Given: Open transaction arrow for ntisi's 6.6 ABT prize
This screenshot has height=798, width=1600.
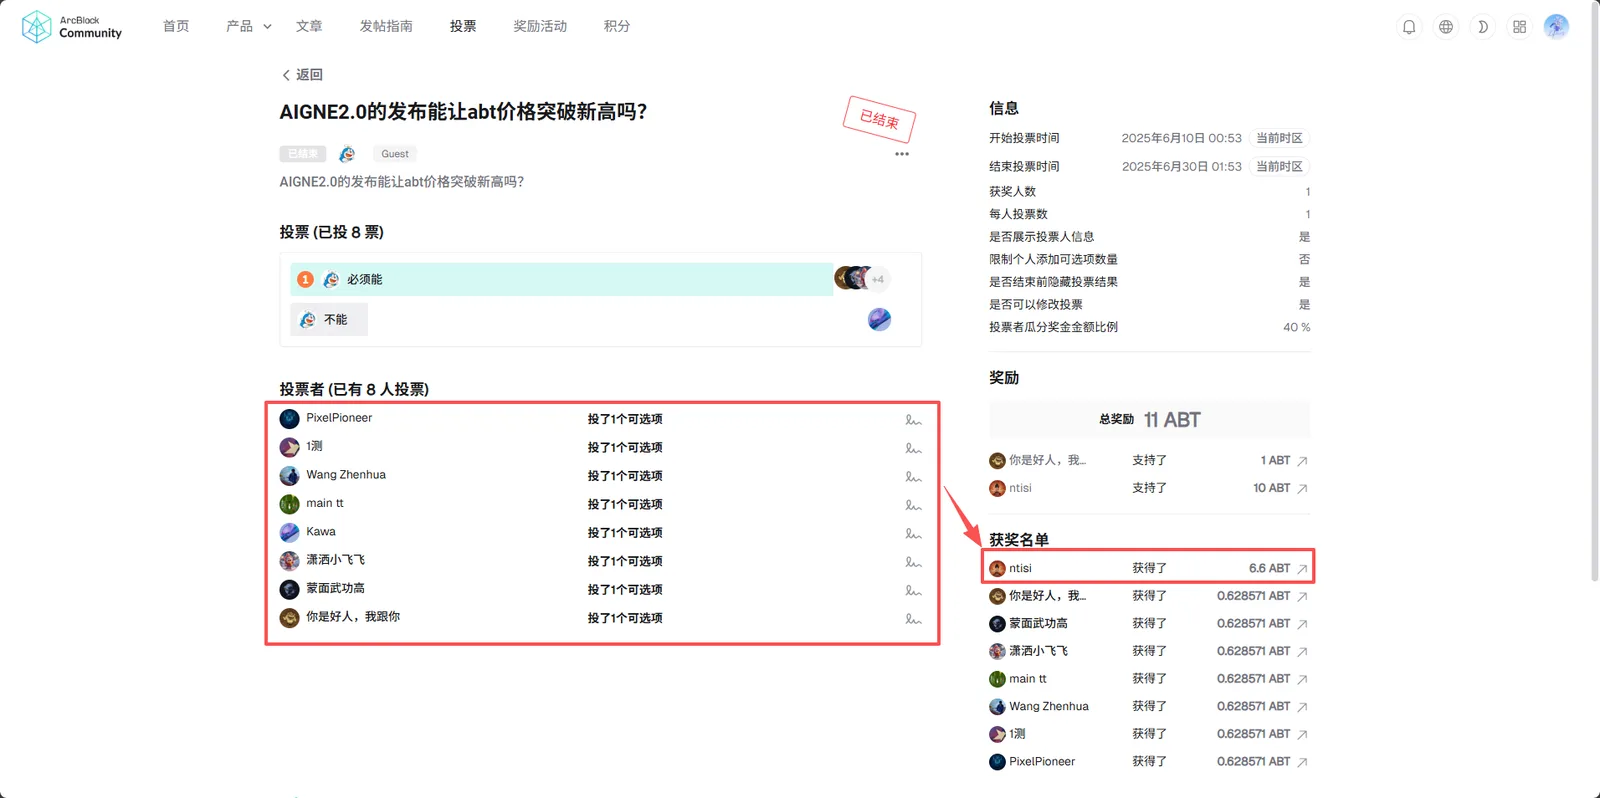Looking at the screenshot, I should 1302,569.
